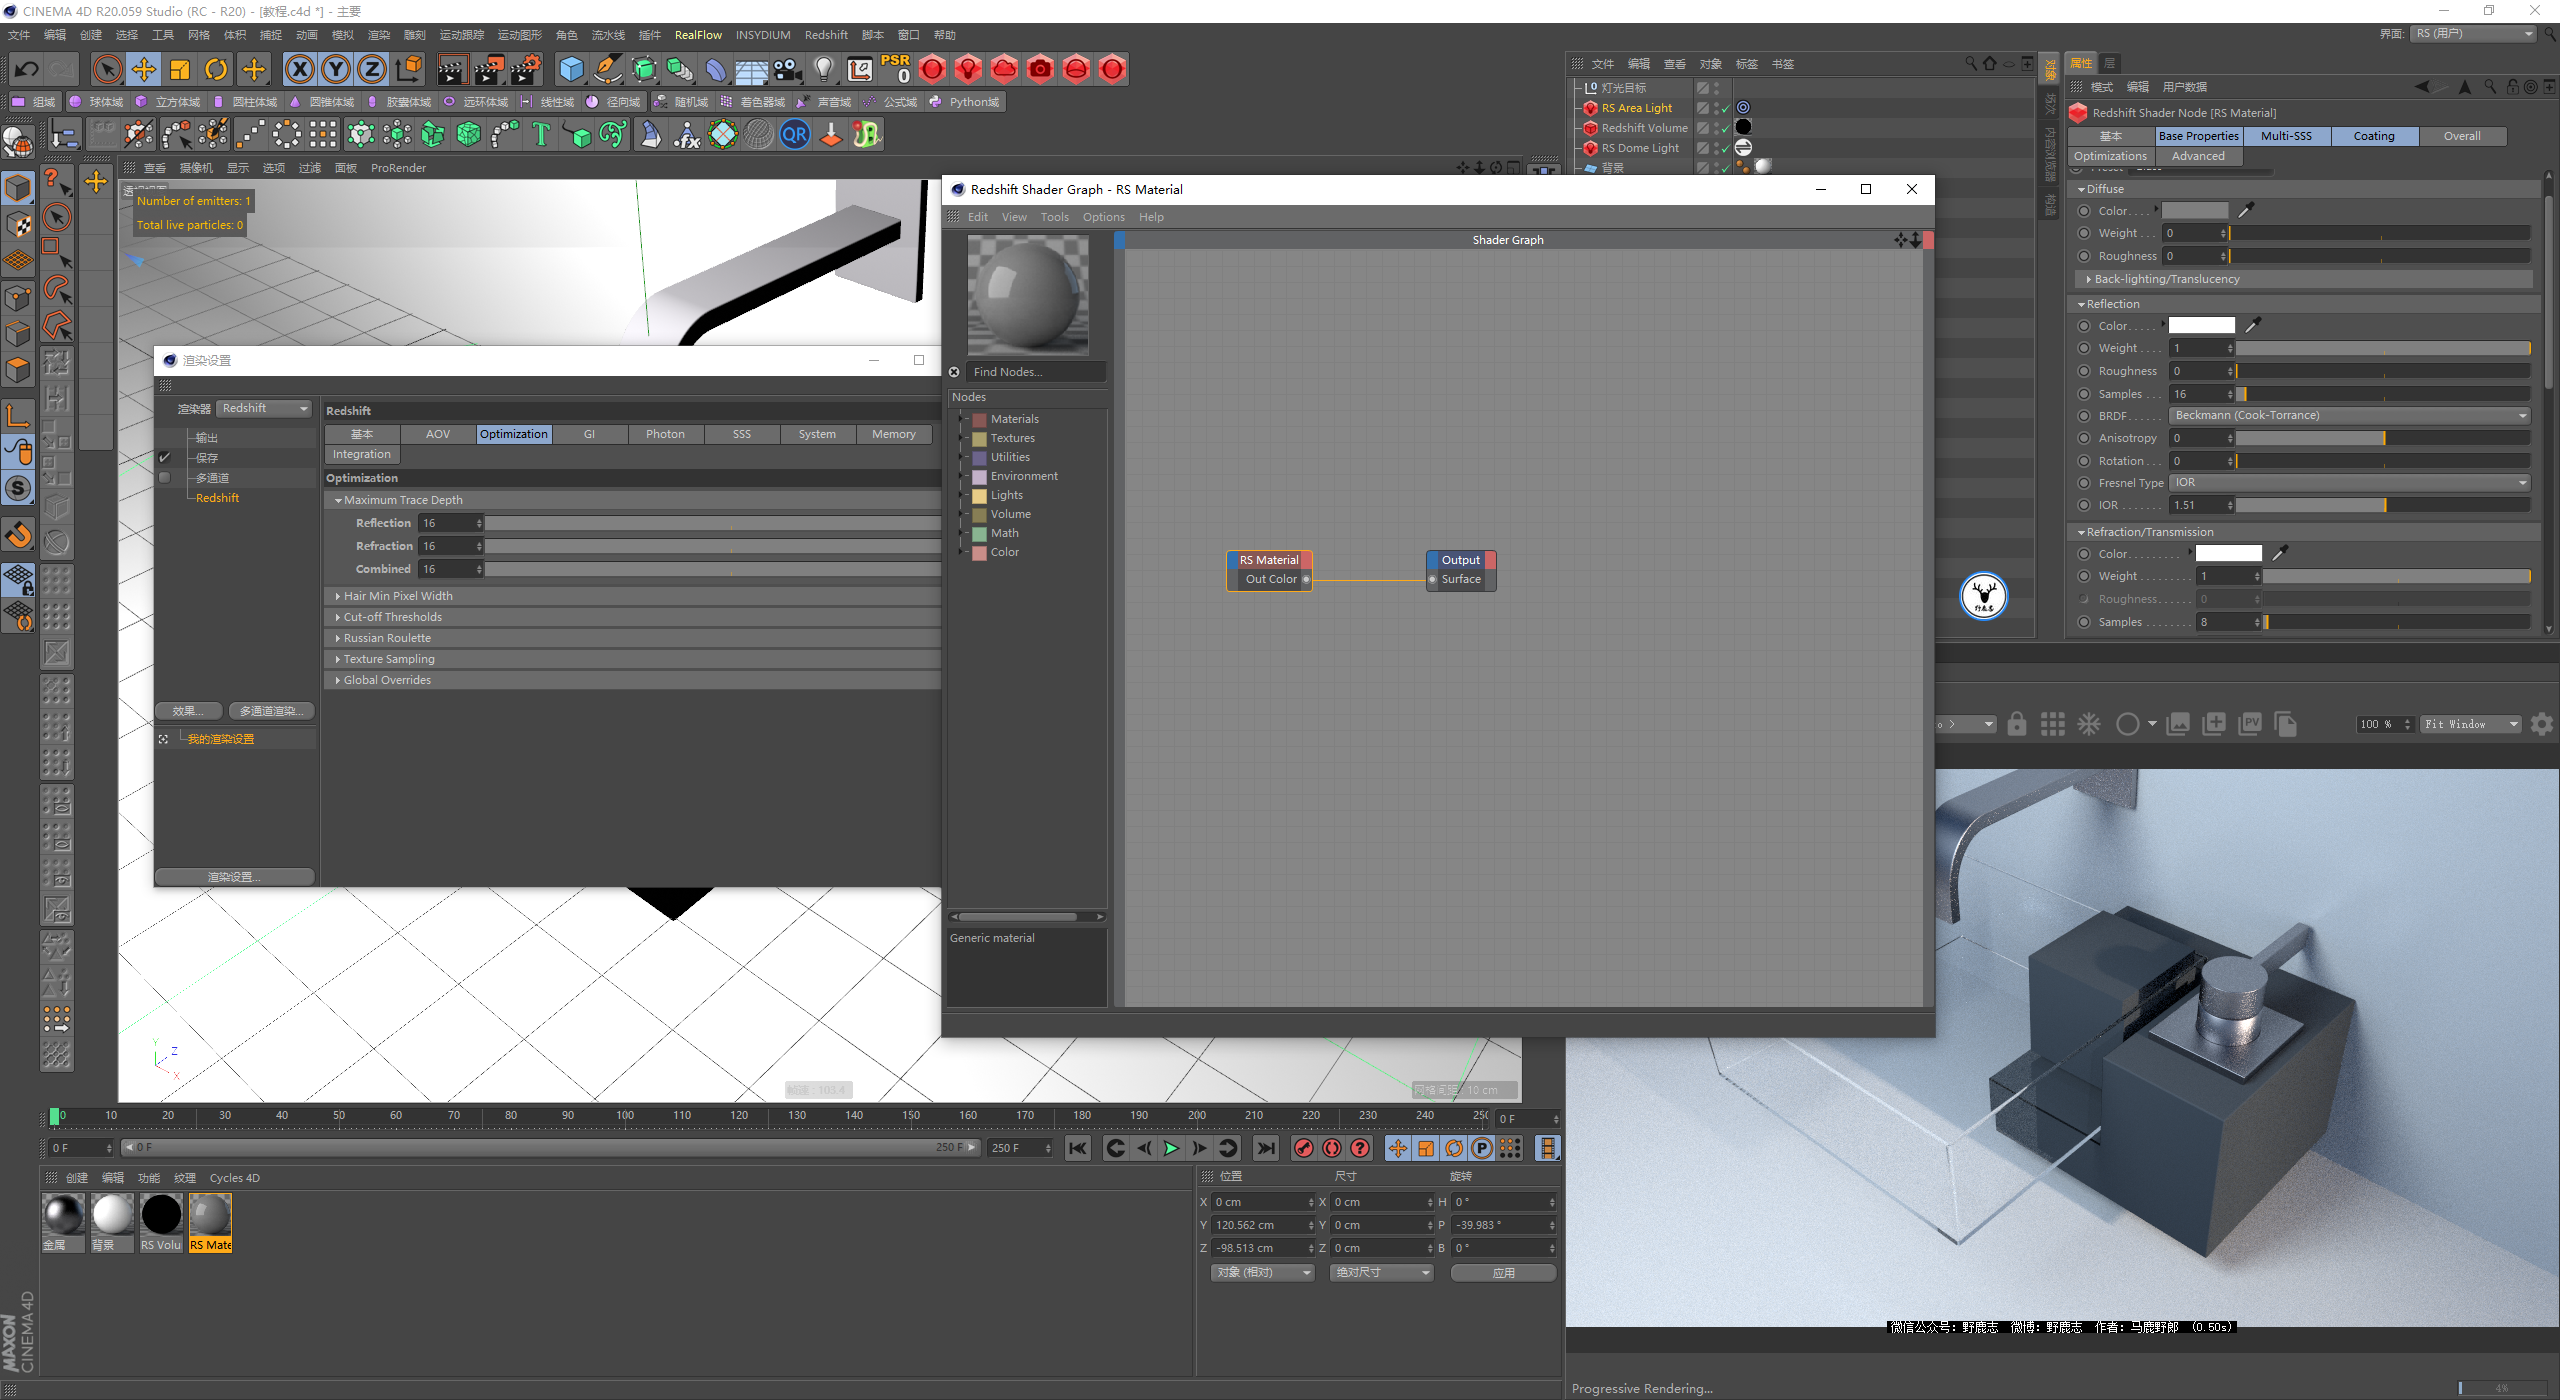Image resolution: width=2560 pixels, height=1400 pixels.
Task: Click the play forward button
Action: [1171, 1148]
